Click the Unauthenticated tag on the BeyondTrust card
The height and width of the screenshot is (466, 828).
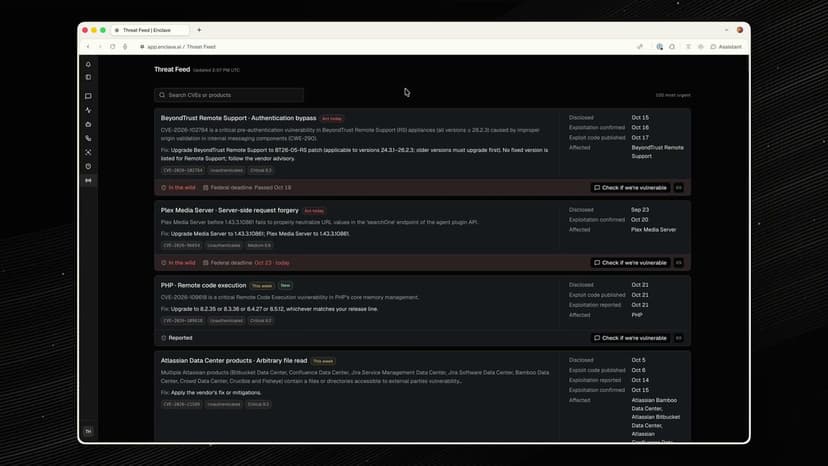tap(226, 171)
